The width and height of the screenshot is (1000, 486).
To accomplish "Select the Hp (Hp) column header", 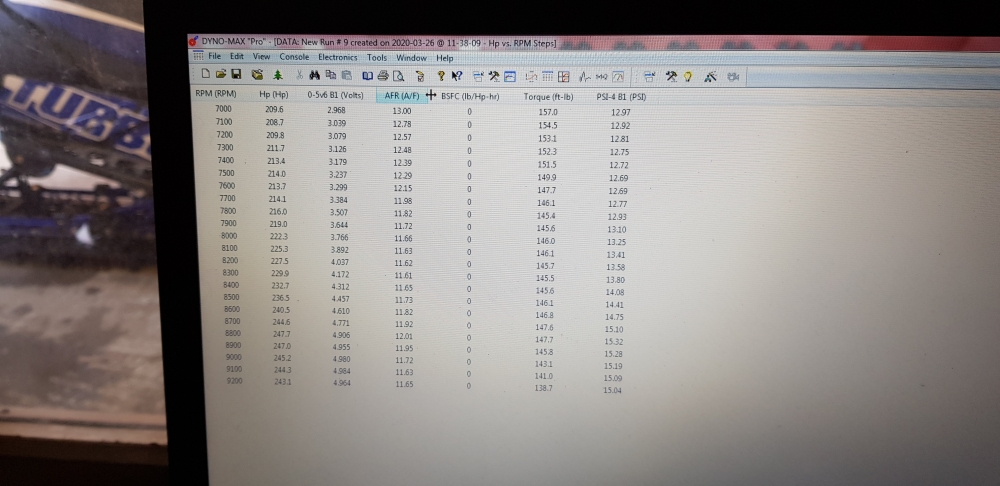I will tap(274, 94).
